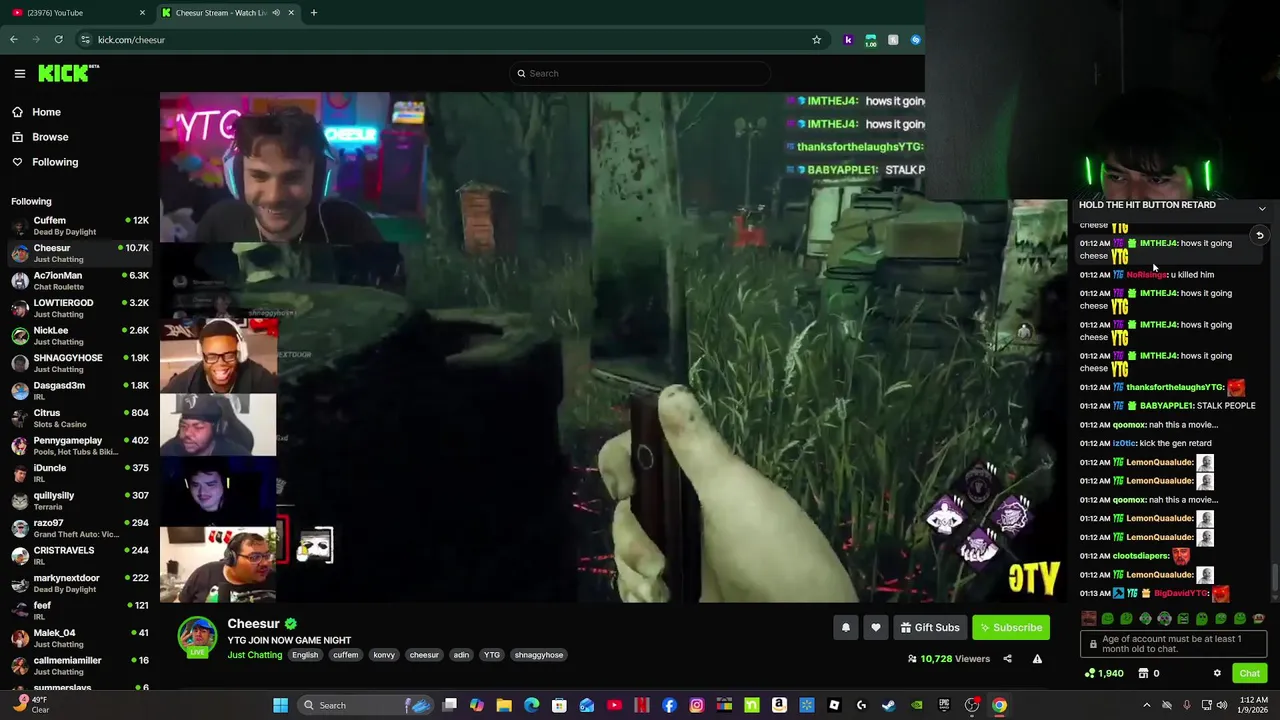The image size is (1280, 720).
Task: Open the Kick sidebar hamburger menu
Action: [19, 73]
